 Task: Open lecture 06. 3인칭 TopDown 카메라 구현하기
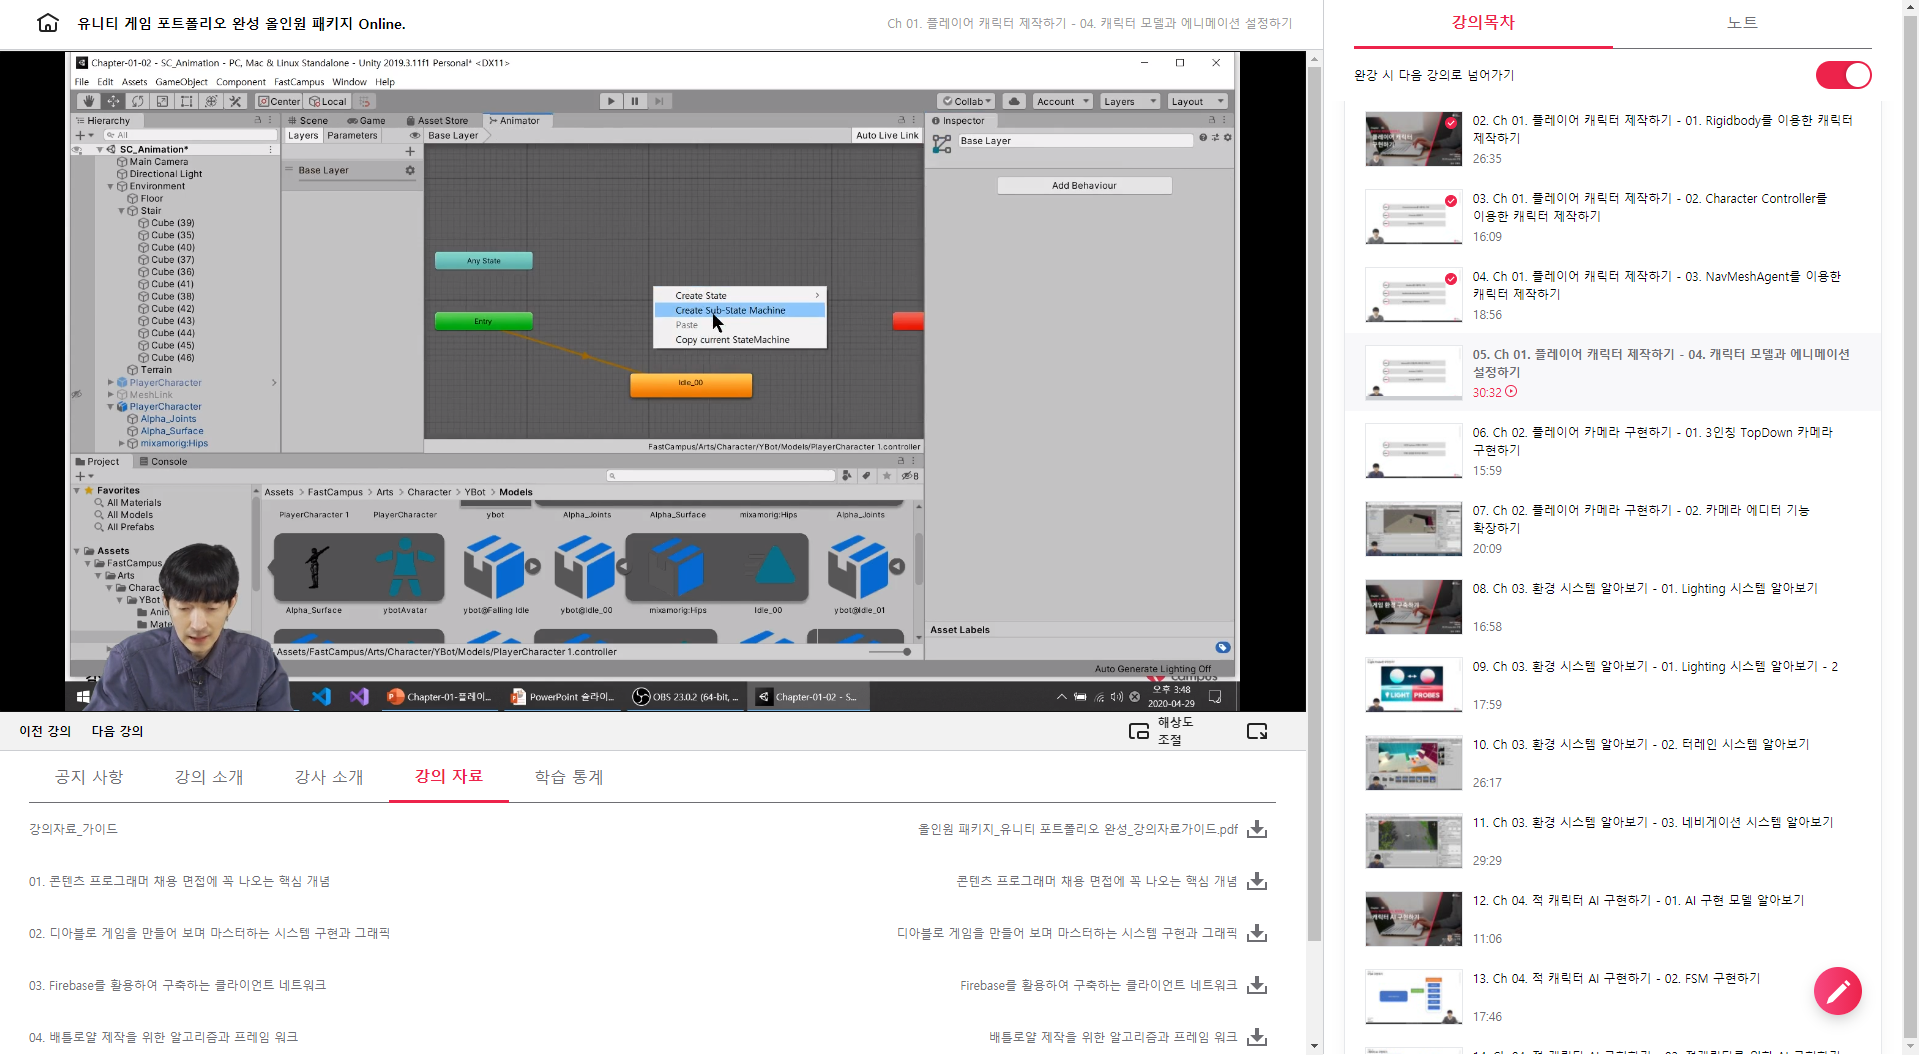point(1612,450)
